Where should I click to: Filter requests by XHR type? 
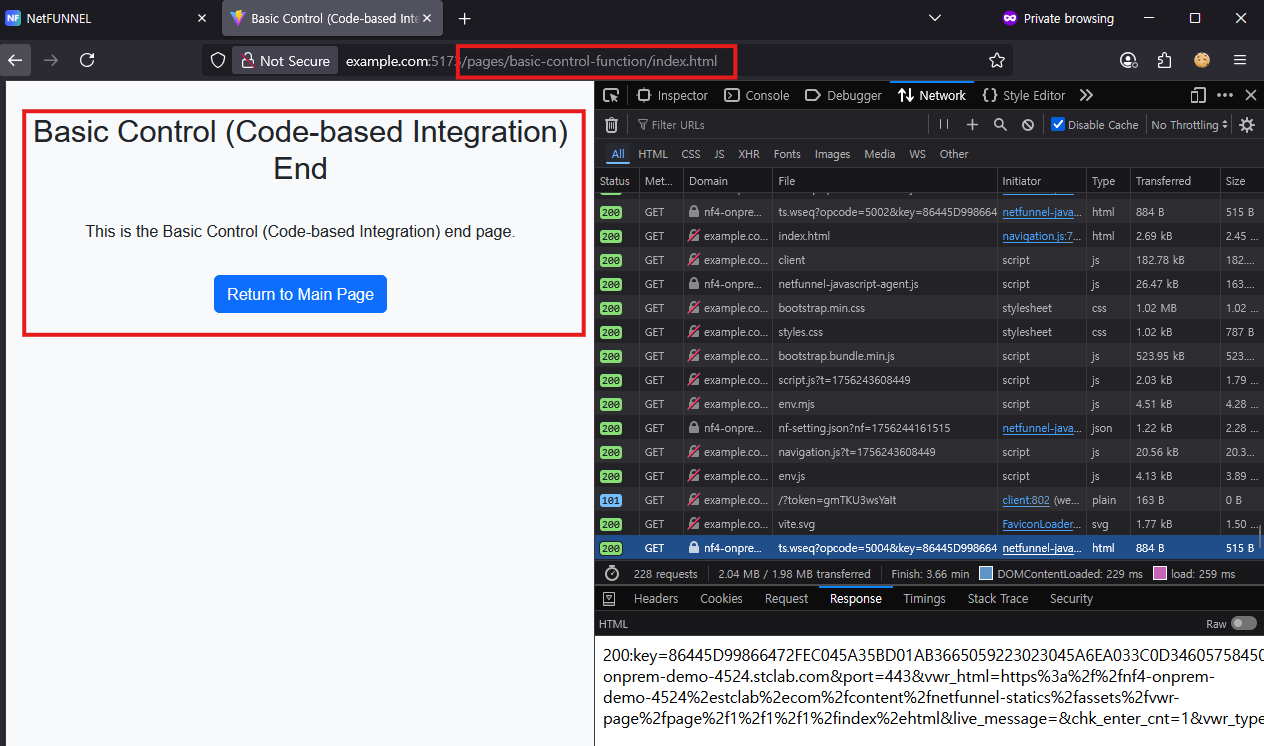click(x=749, y=154)
